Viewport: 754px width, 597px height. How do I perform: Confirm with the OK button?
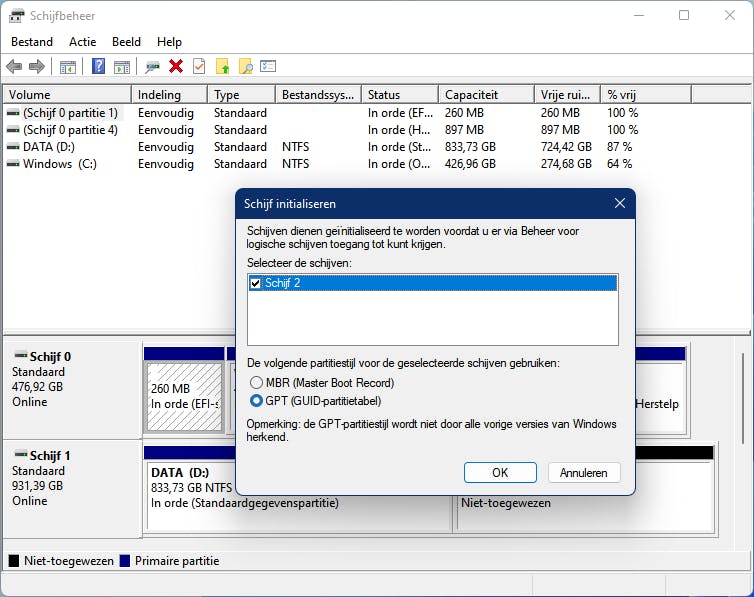500,473
